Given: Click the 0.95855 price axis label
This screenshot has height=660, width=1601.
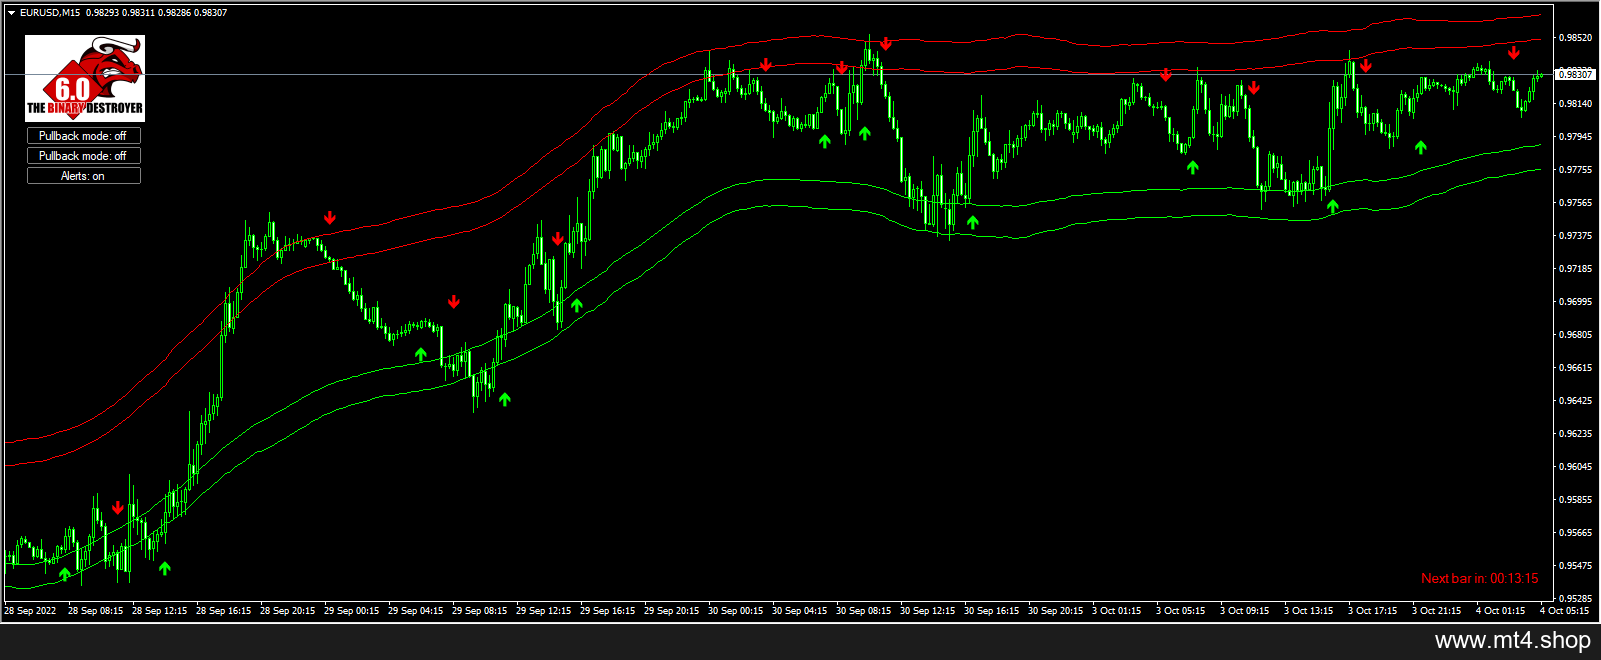Looking at the screenshot, I should (1576, 500).
